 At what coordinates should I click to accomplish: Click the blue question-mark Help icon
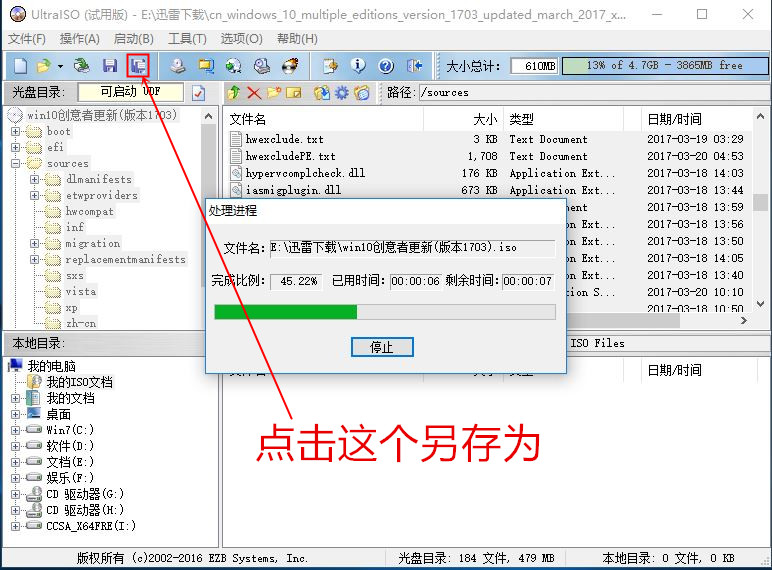(x=386, y=65)
